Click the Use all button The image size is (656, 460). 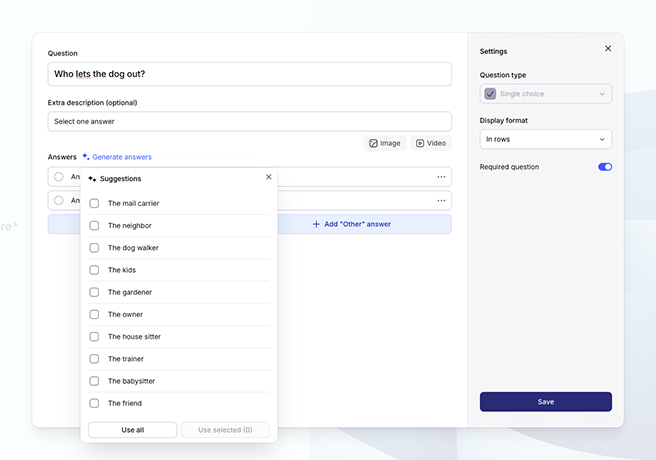click(x=133, y=430)
